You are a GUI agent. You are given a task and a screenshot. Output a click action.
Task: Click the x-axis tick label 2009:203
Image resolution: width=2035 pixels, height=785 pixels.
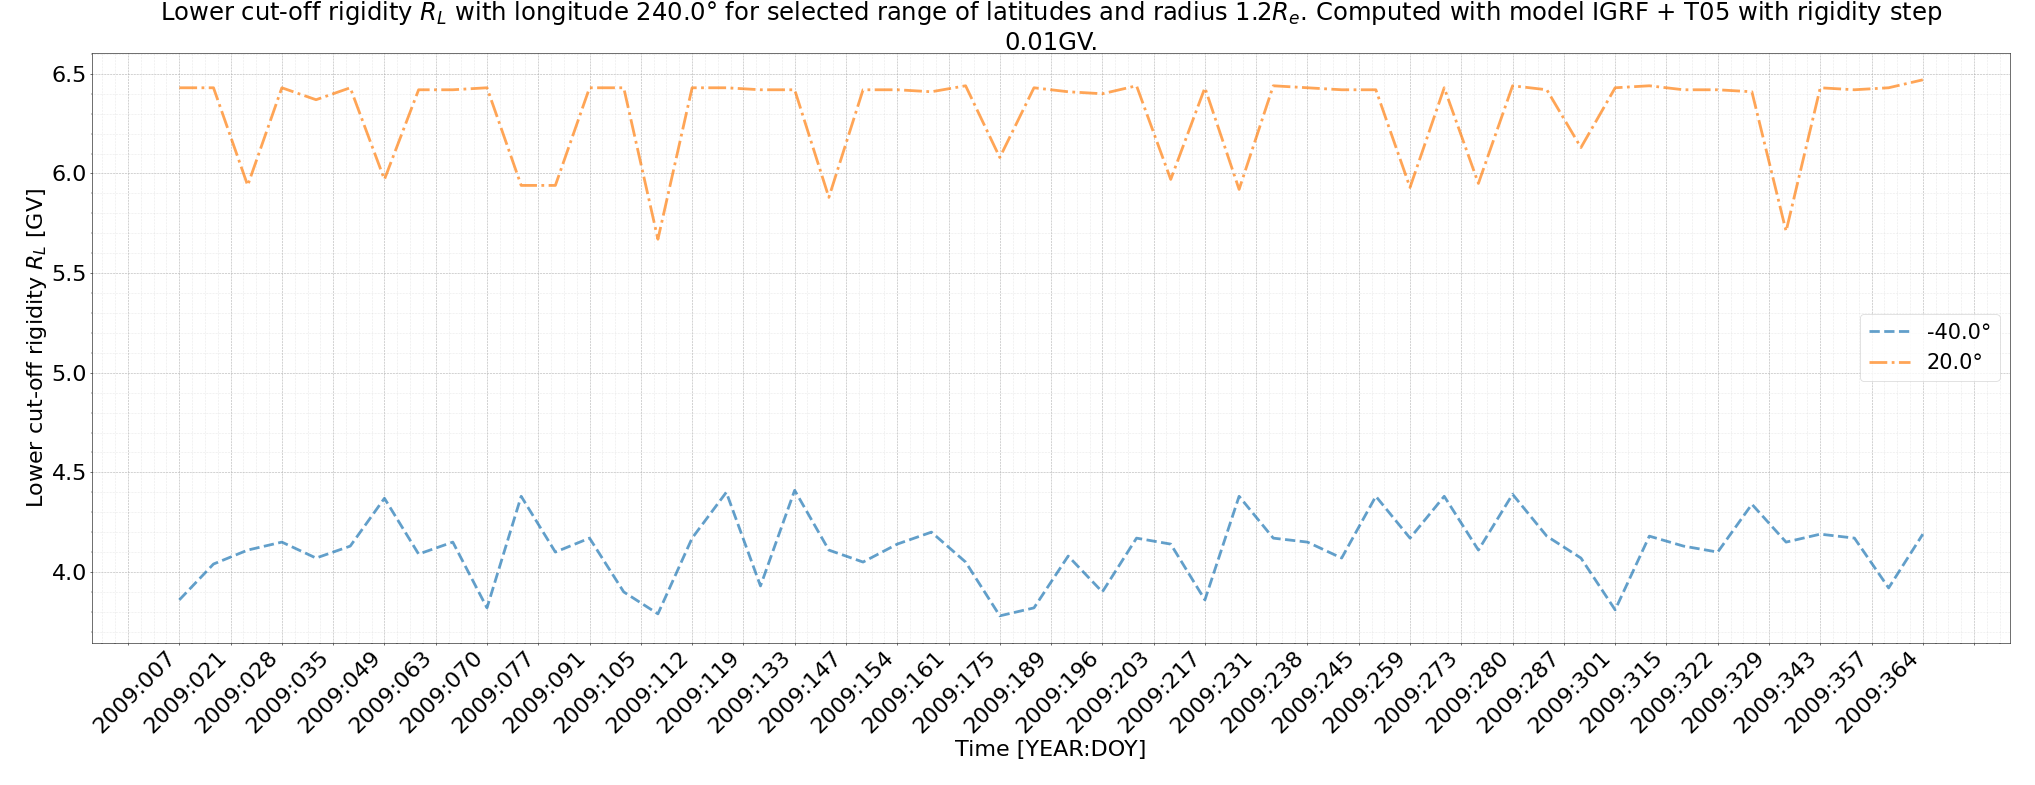[x=1109, y=692]
